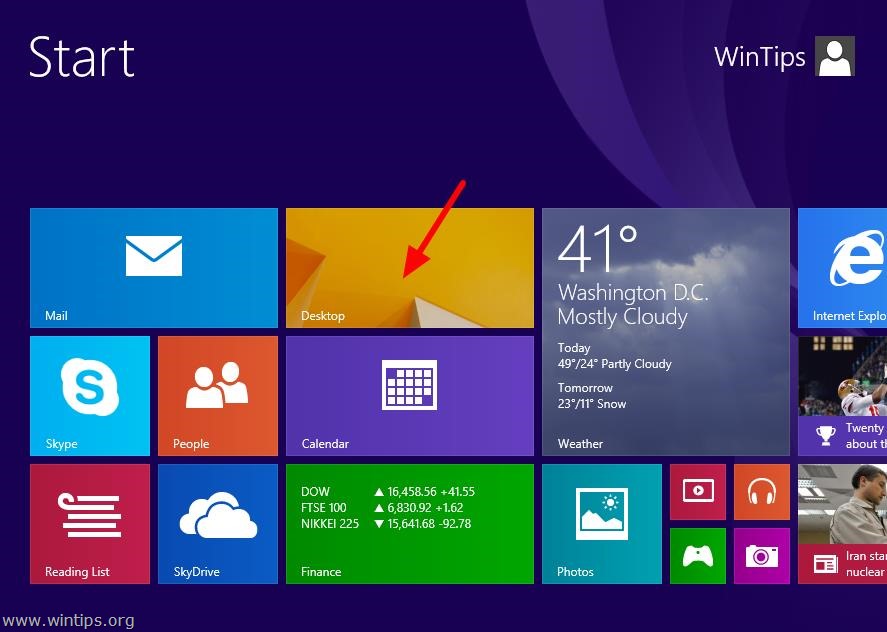887x632 pixels.
Task: Open the Sports tile with trophy icon
Action: tap(842, 395)
